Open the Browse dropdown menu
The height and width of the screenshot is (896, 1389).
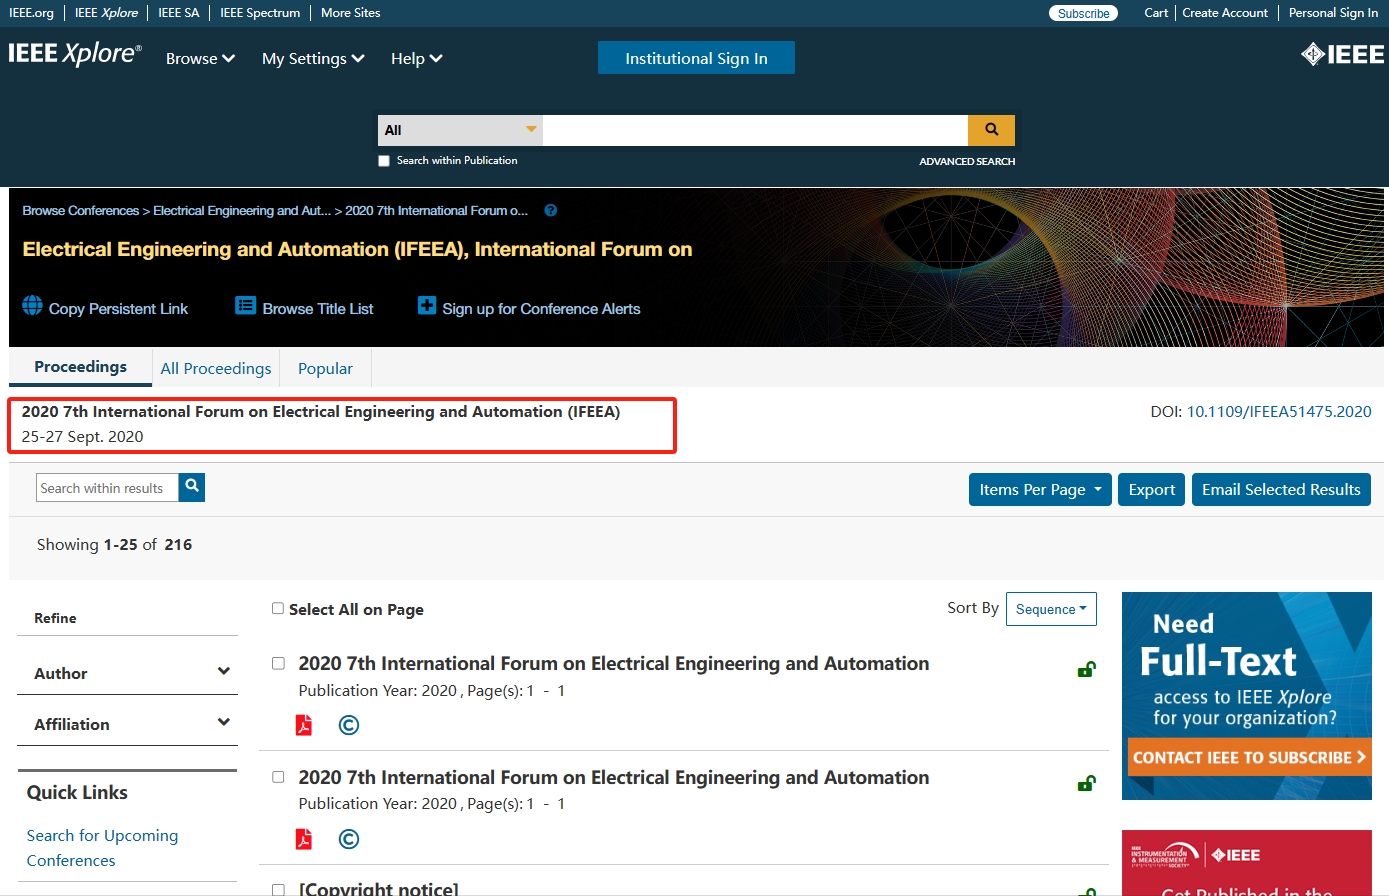200,59
